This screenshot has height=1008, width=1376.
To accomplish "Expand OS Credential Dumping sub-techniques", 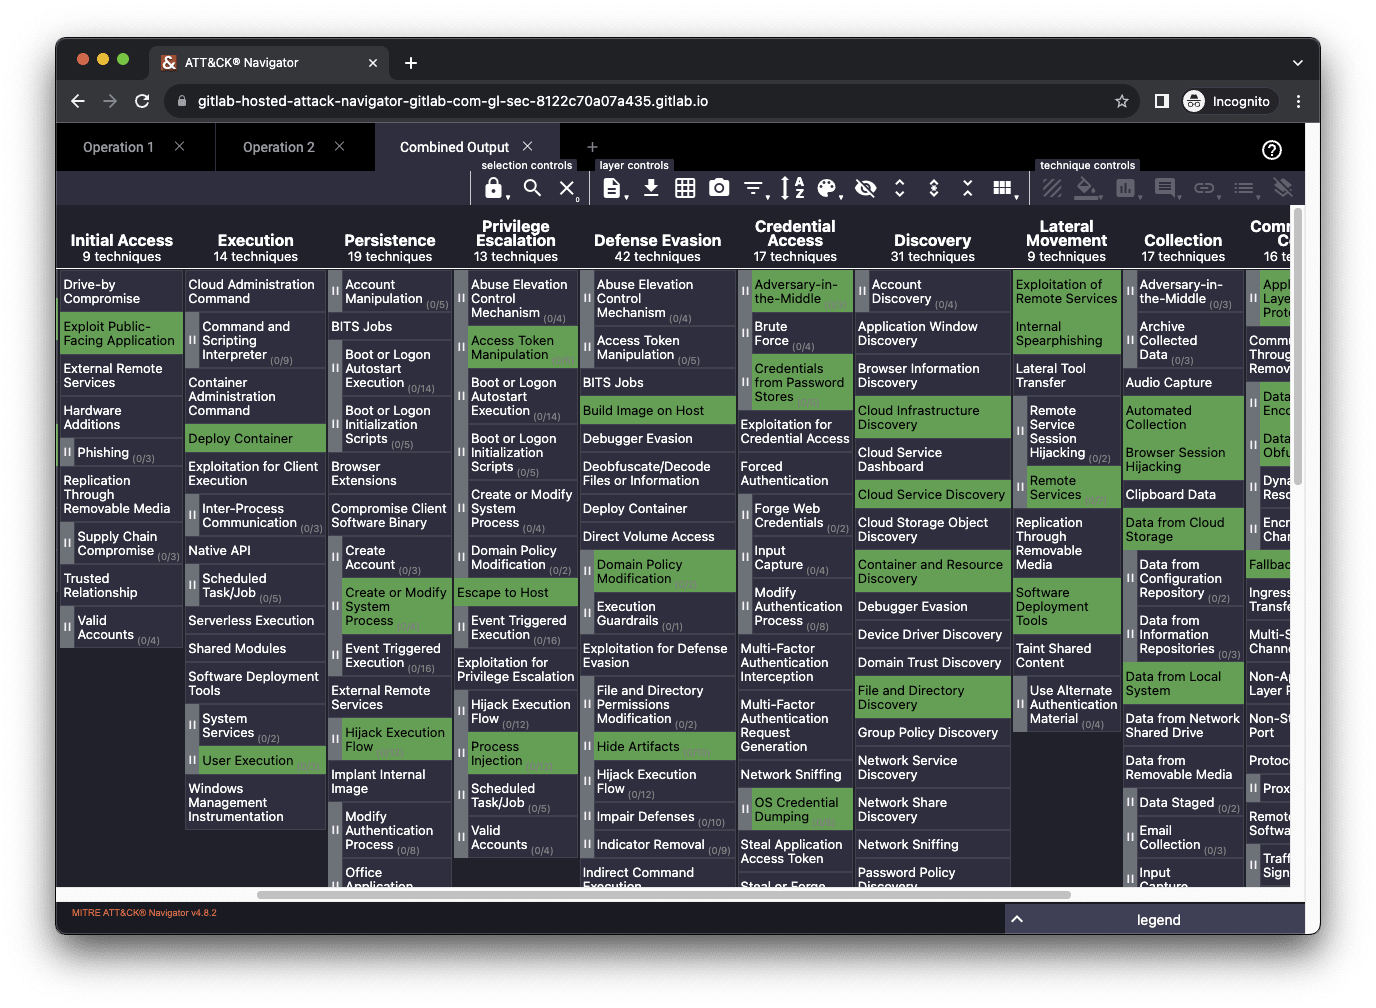I will click(x=745, y=809).
